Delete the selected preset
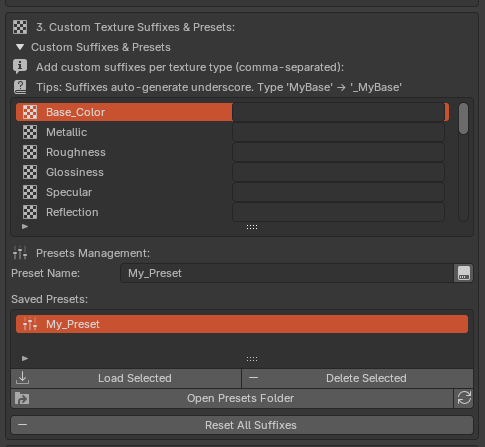Viewport: 485px width, 447px height. [358, 378]
